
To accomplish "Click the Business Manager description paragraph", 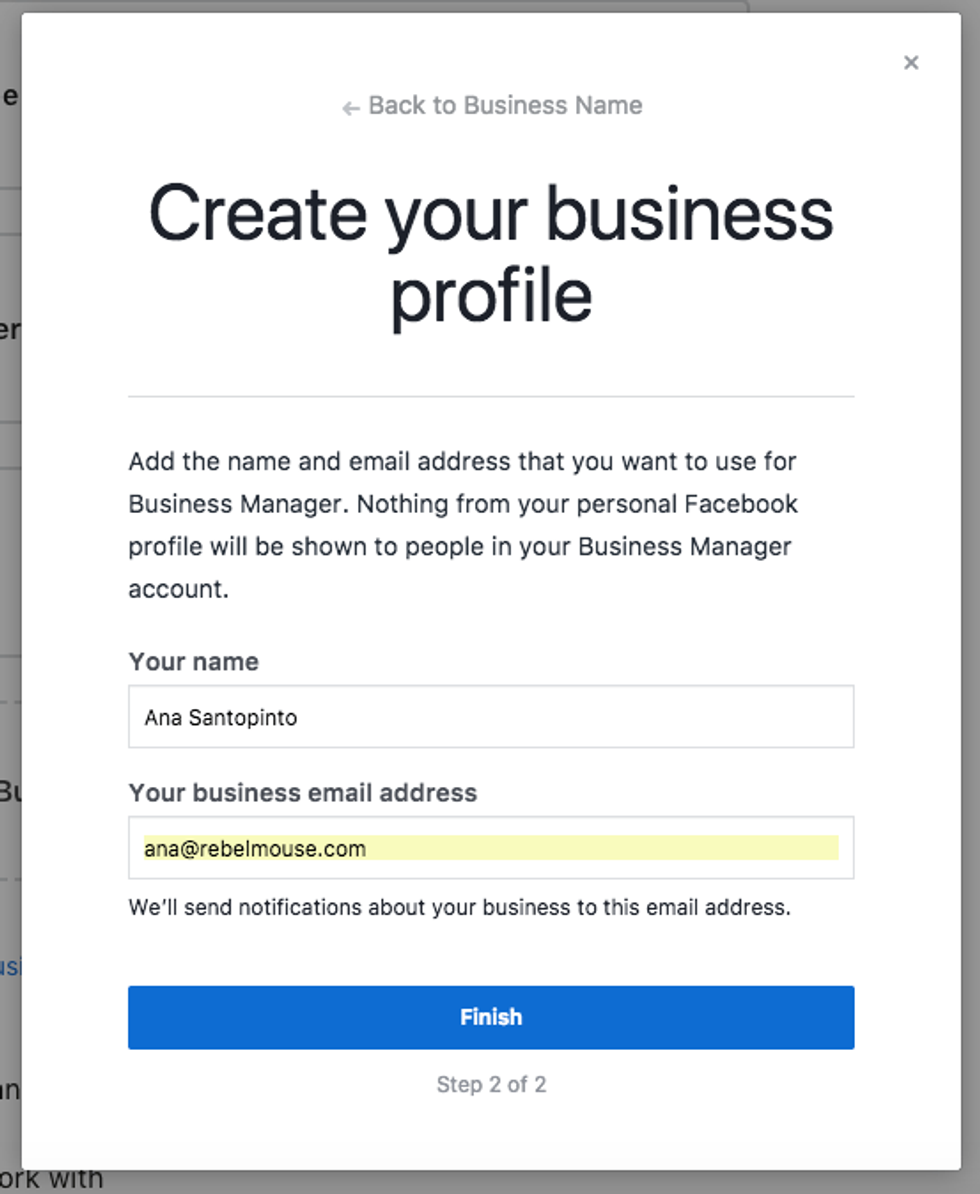I will tap(463, 525).
